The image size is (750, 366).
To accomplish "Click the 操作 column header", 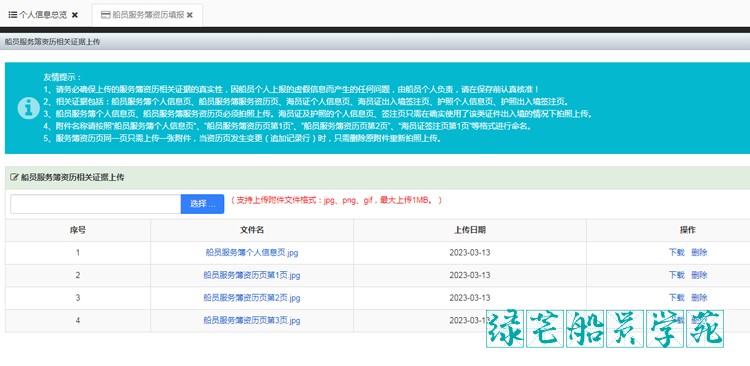I will (687, 230).
